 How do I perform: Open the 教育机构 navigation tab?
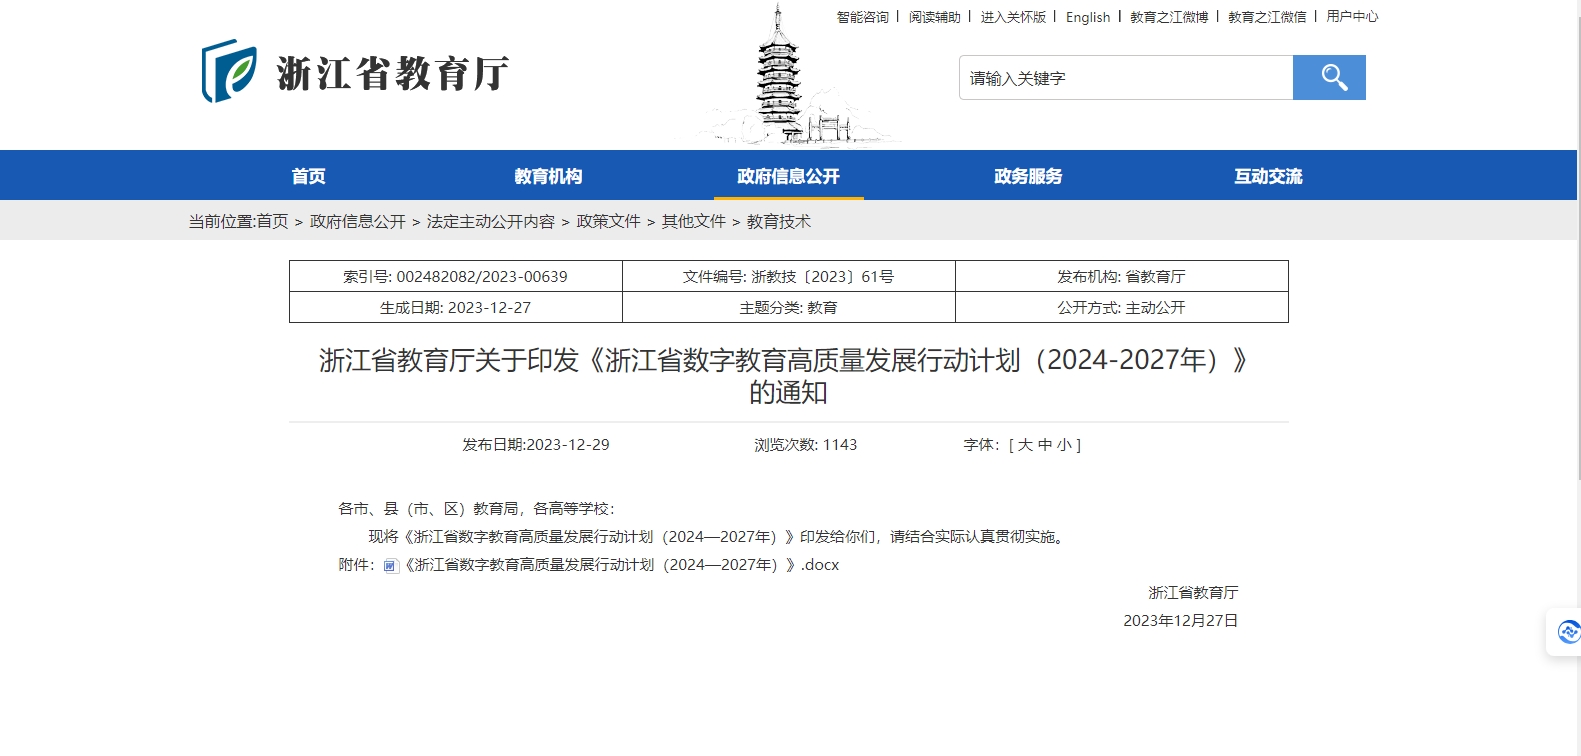(x=548, y=176)
